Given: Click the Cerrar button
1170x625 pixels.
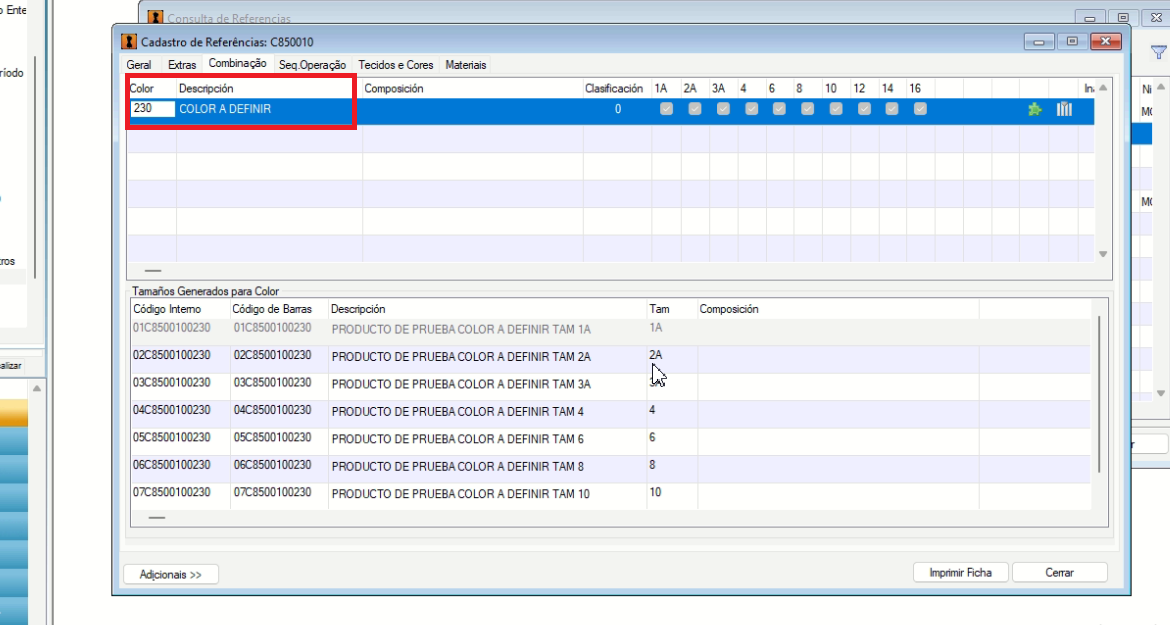Looking at the screenshot, I should [x=1060, y=573].
